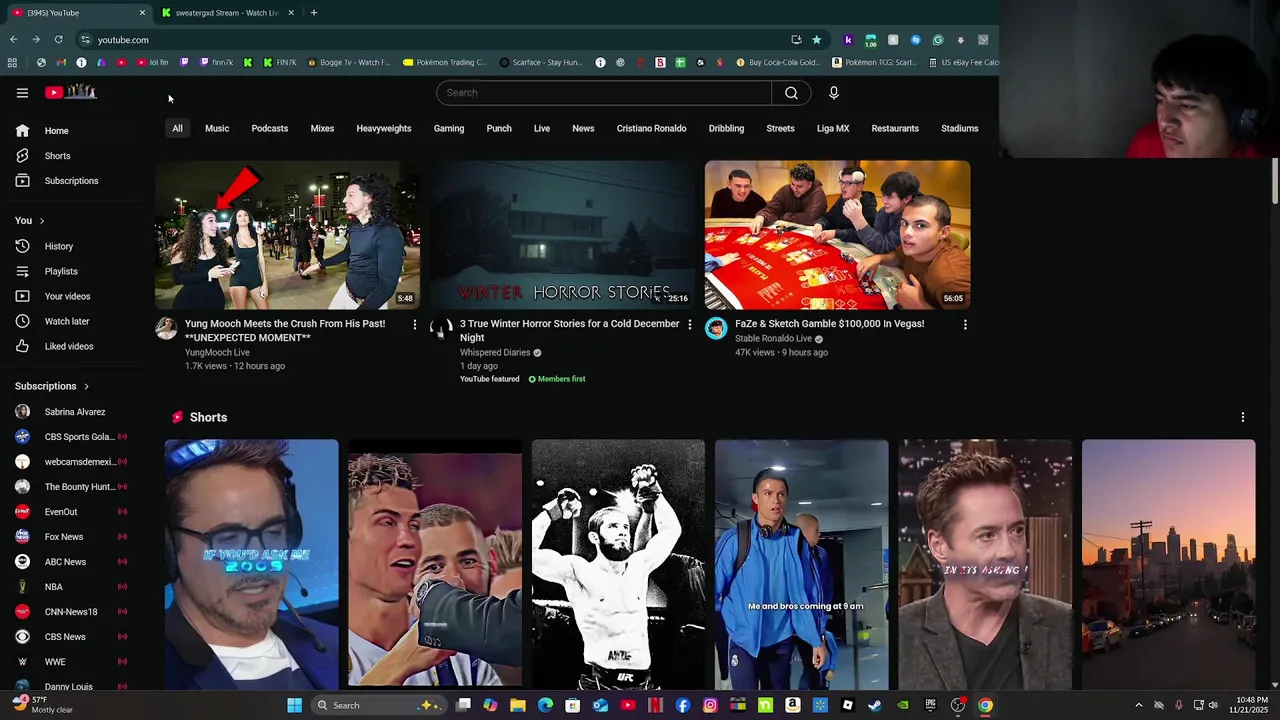Viewport: 1280px width, 720px height.
Task: Open the YouTube hamburger guide menu
Action: 22,93
